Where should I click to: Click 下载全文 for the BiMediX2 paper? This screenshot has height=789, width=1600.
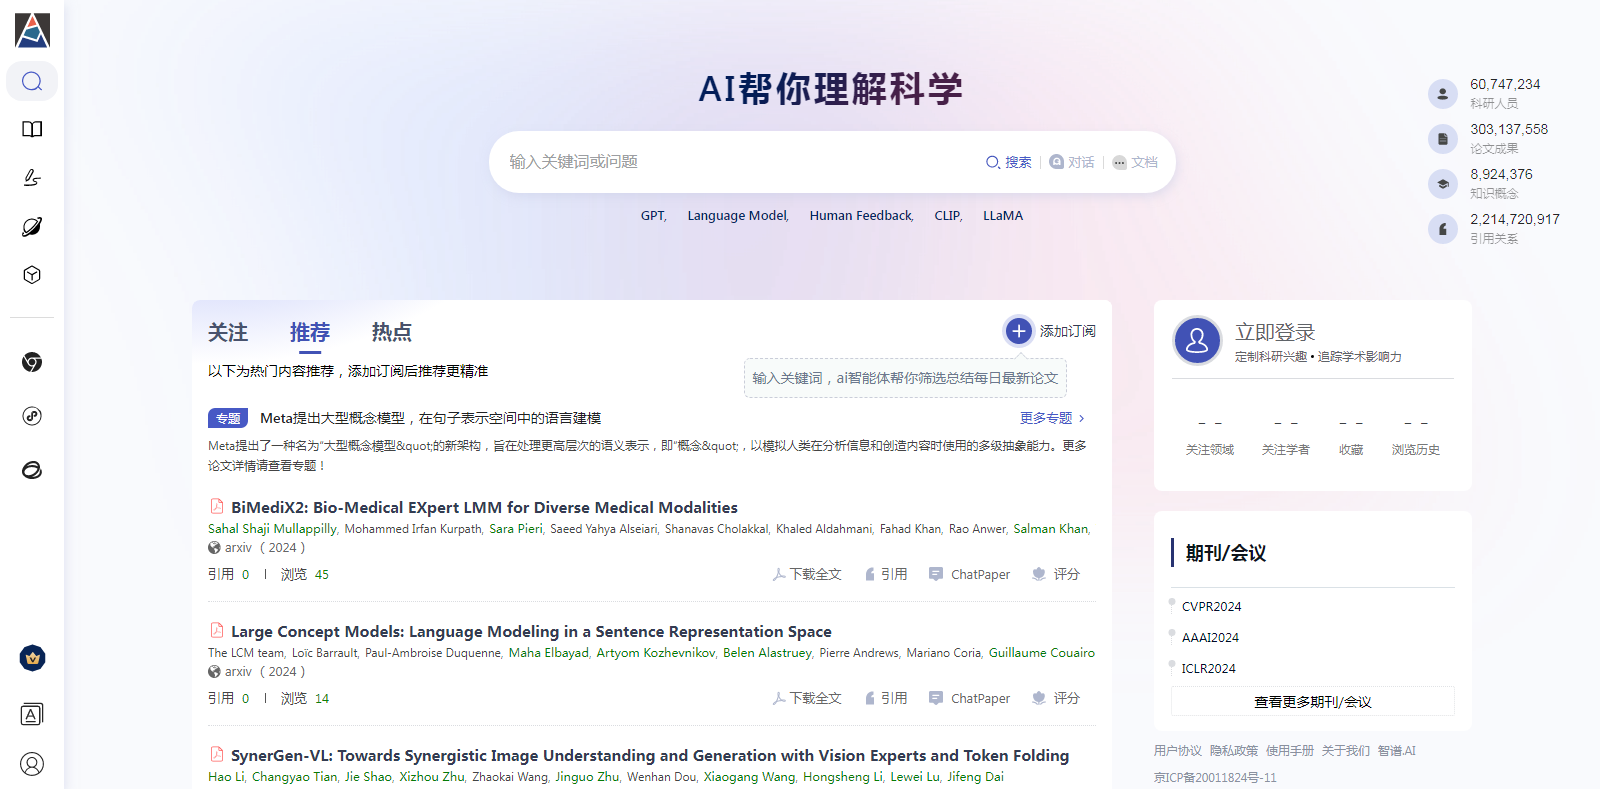(x=807, y=574)
